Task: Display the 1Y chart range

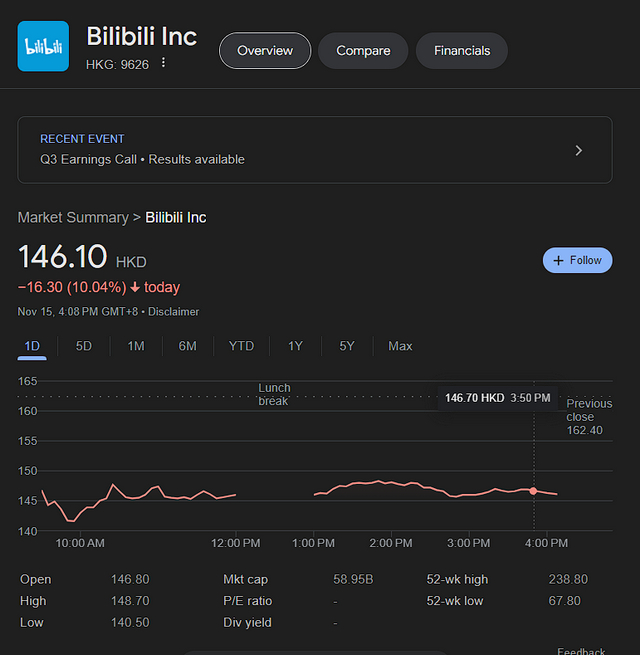Action: tap(295, 346)
